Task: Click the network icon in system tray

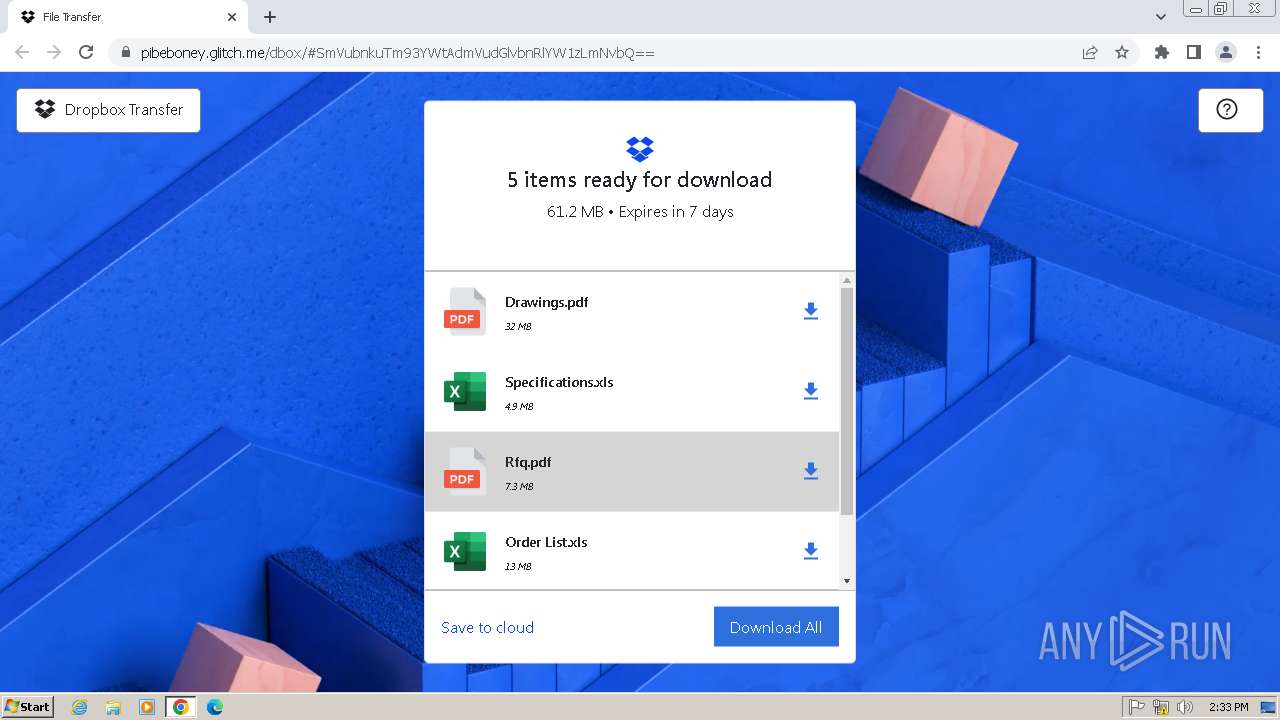Action: pyautogui.click(x=1161, y=707)
